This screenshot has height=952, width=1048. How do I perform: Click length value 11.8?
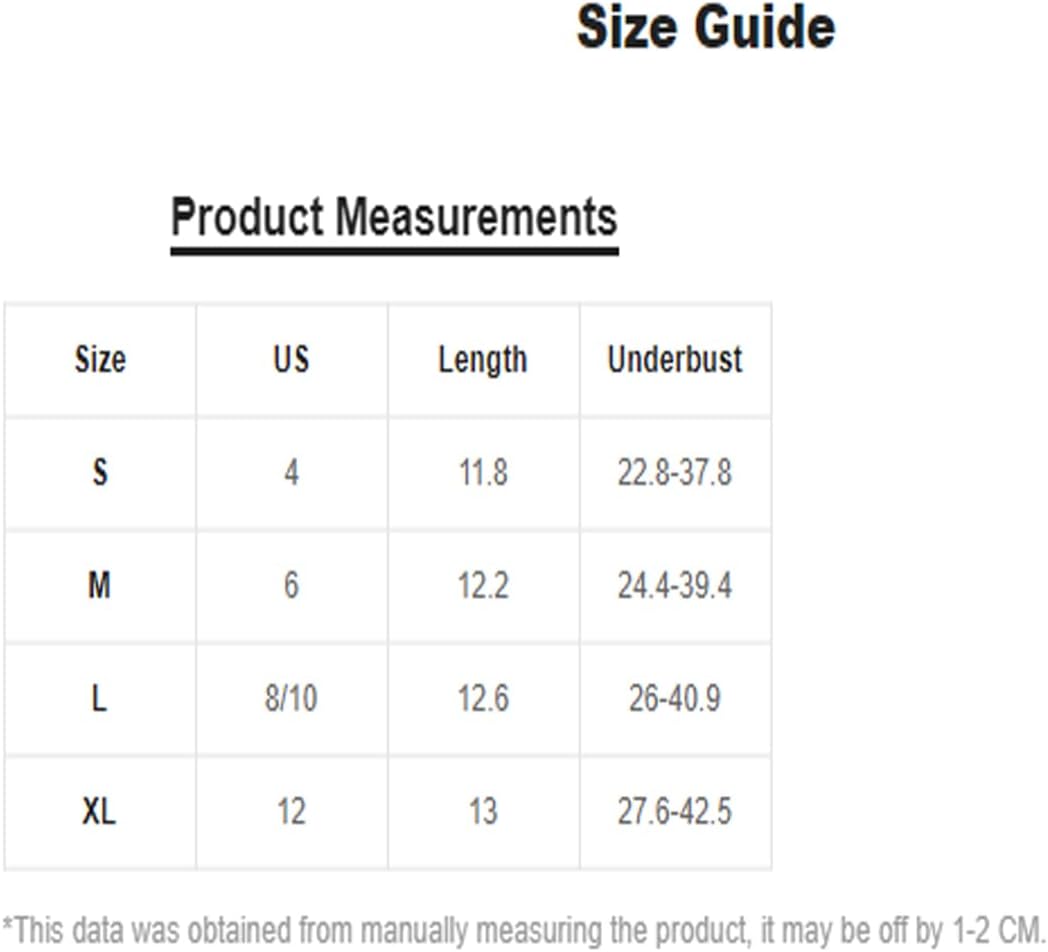483,473
